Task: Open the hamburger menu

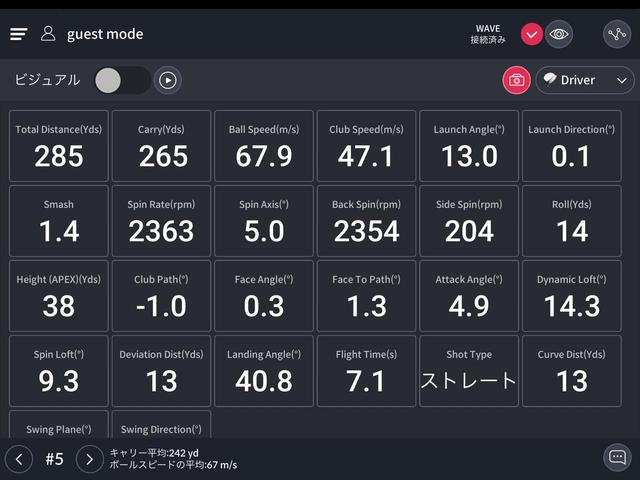Action: (18, 34)
